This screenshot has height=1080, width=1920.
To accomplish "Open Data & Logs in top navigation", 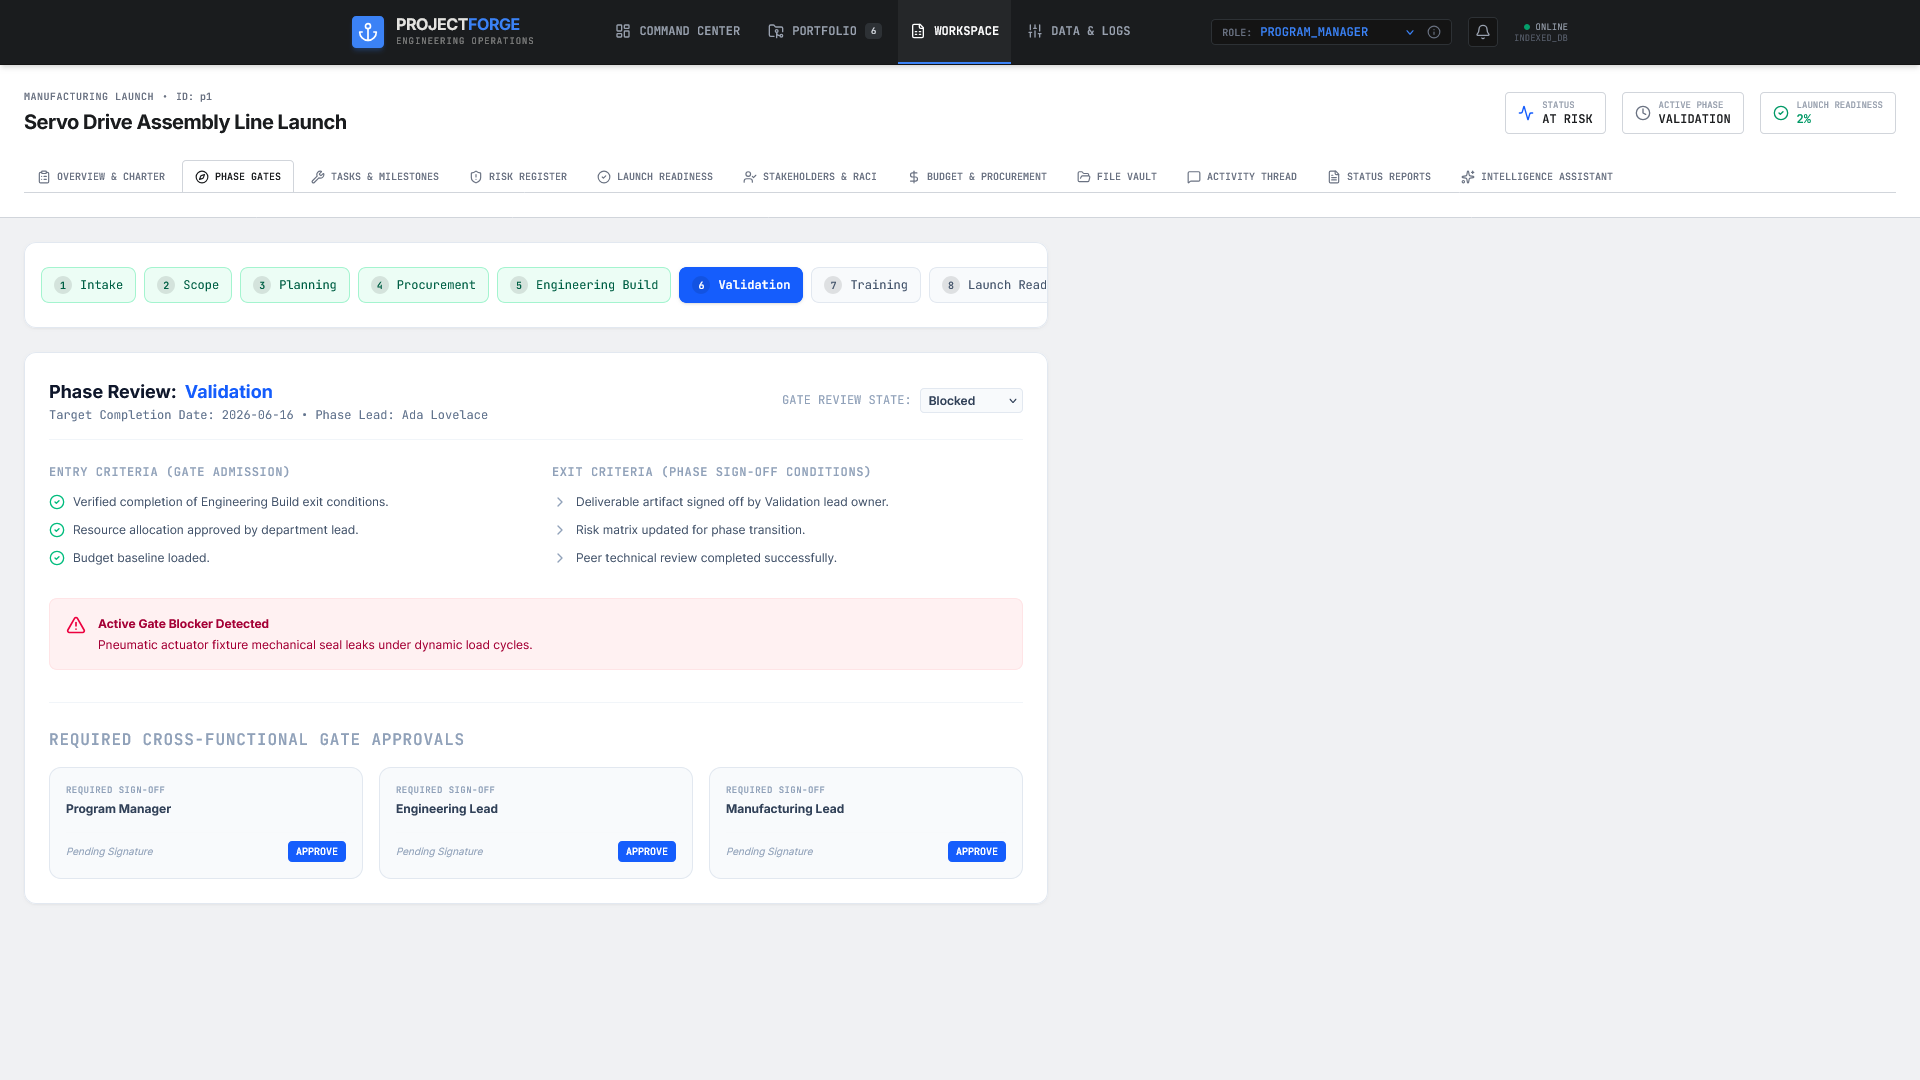I will tap(1079, 31).
